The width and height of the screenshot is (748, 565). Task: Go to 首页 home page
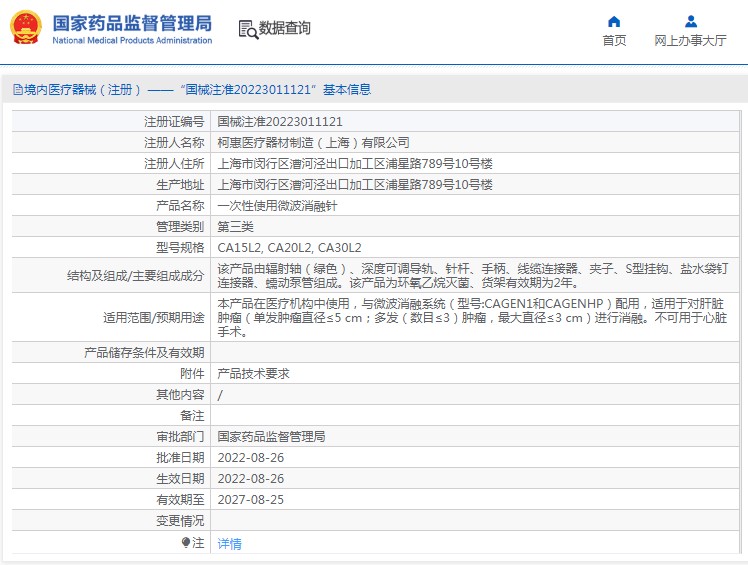[x=614, y=41]
